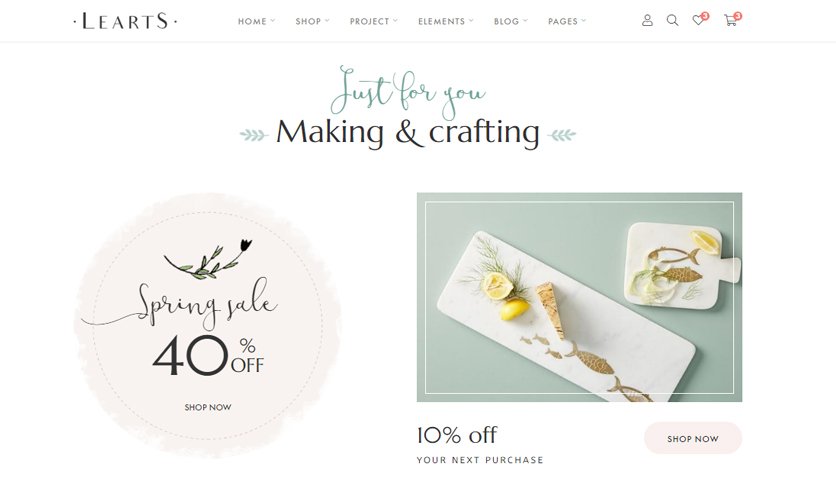
Task: Click the cart item count badge
Action: point(738,16)
